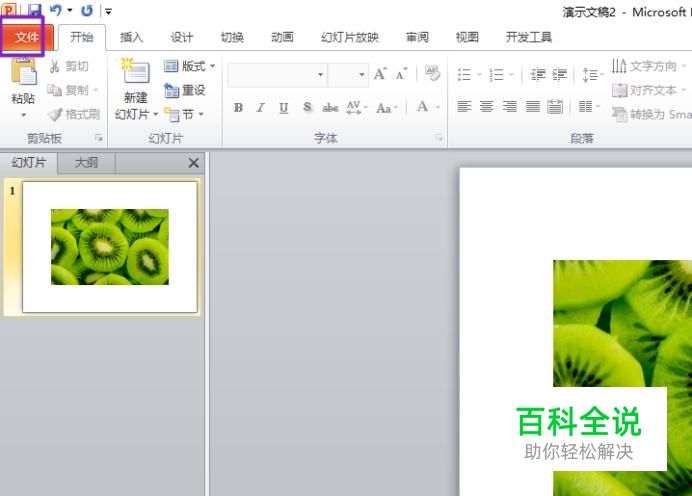Click the decrease font size icon
The image size is (692, 496).
pyautogui.click(x=401, y=74)
